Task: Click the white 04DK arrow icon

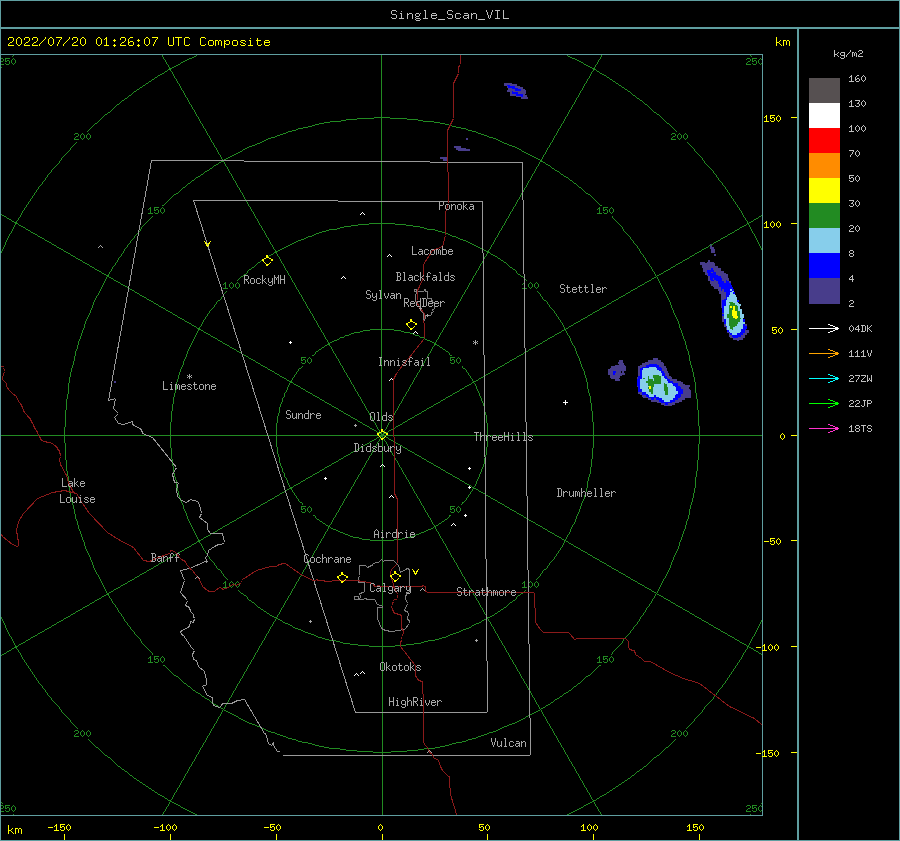Action: (824, 328)
